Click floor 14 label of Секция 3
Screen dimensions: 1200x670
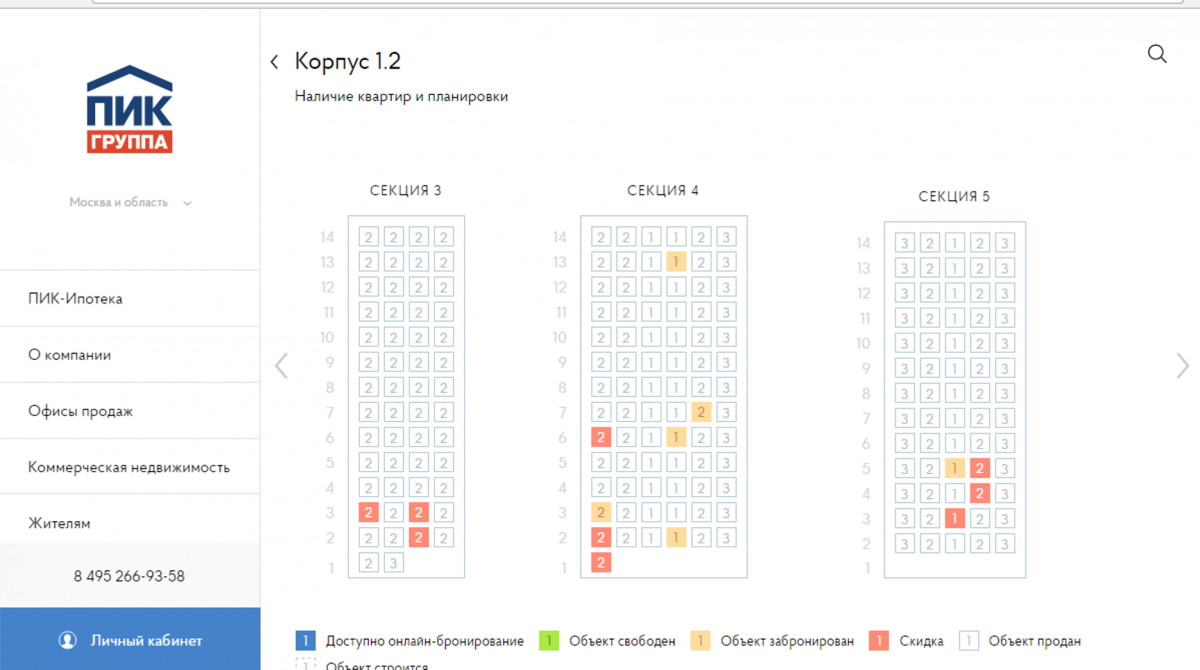326,237
